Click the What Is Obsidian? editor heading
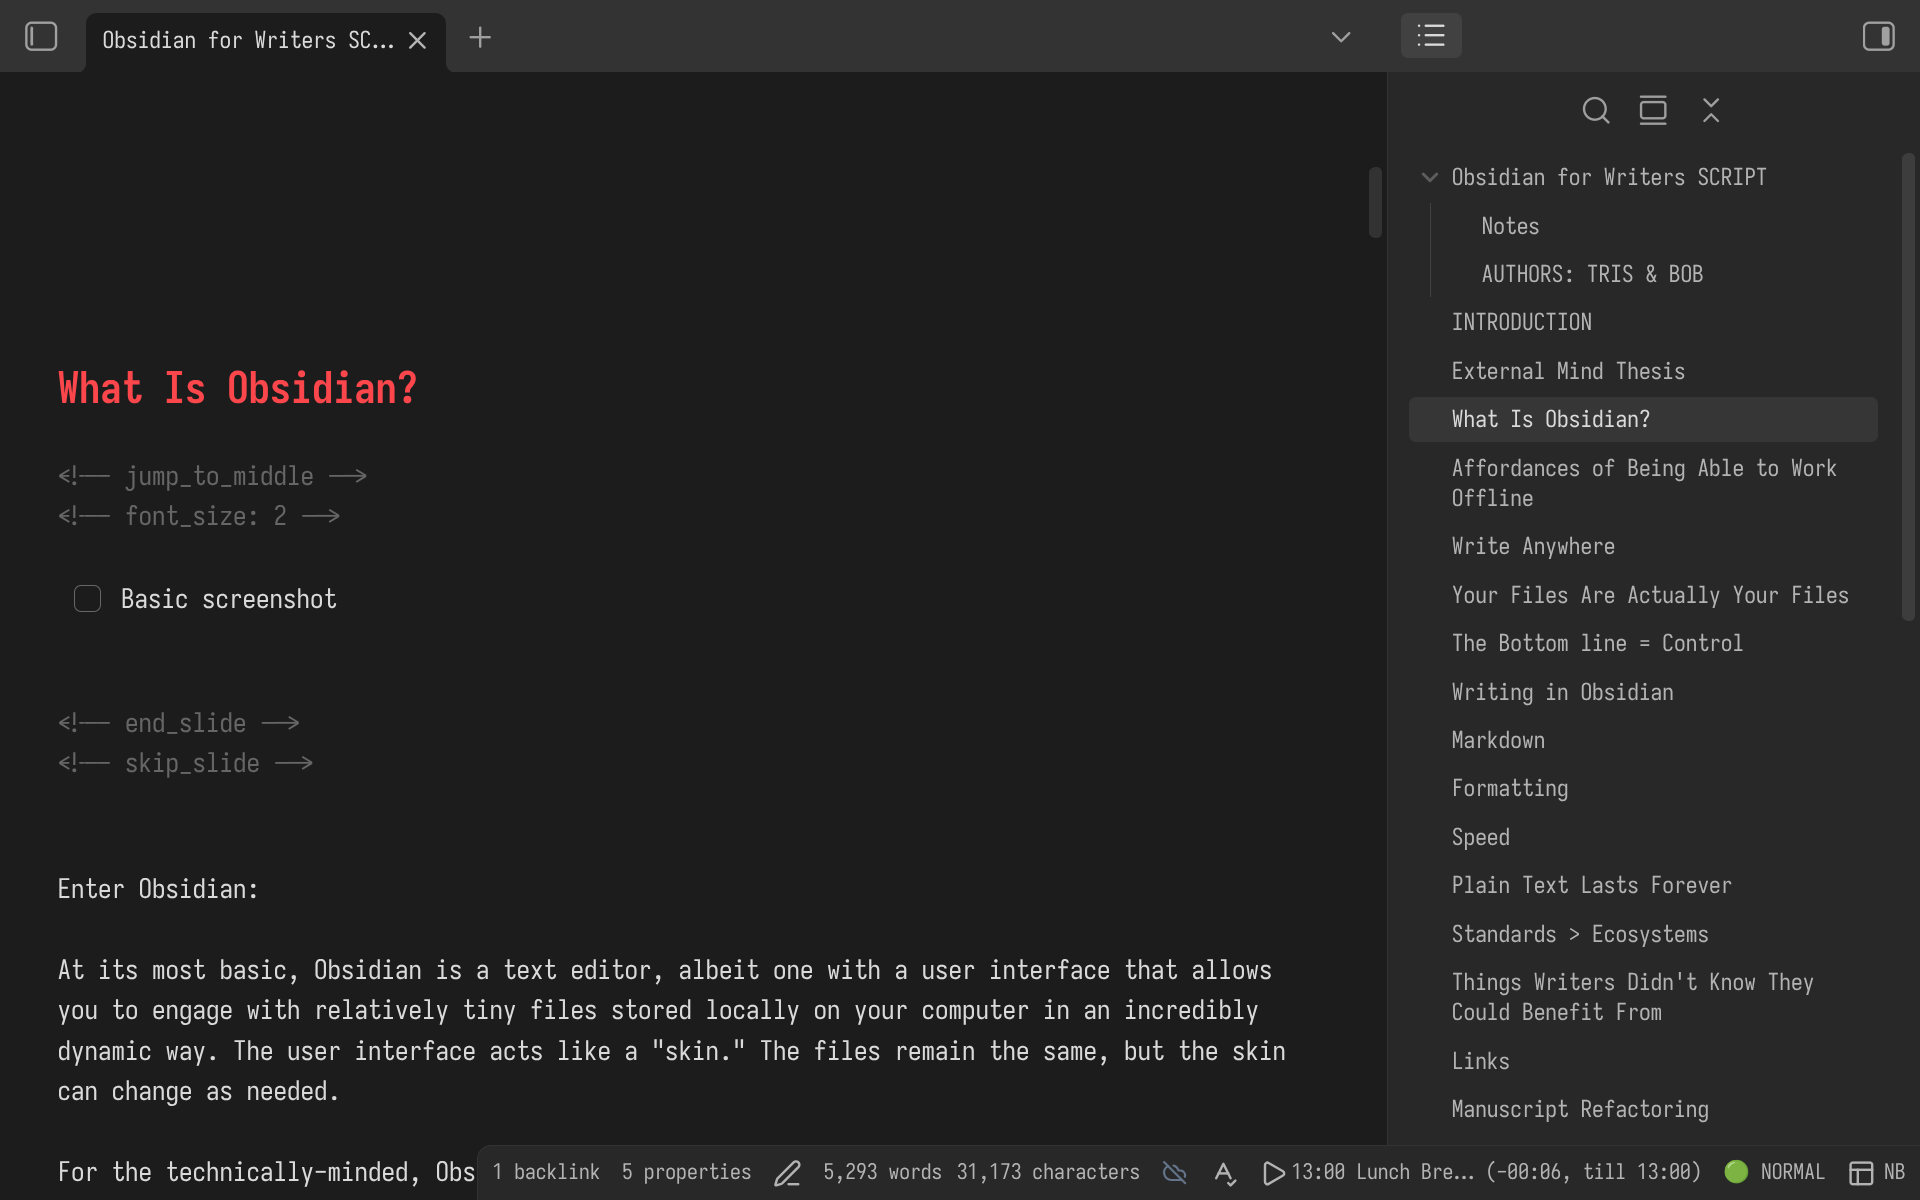The width and height of the screenshot is (1920, 1200). point(238,388)
